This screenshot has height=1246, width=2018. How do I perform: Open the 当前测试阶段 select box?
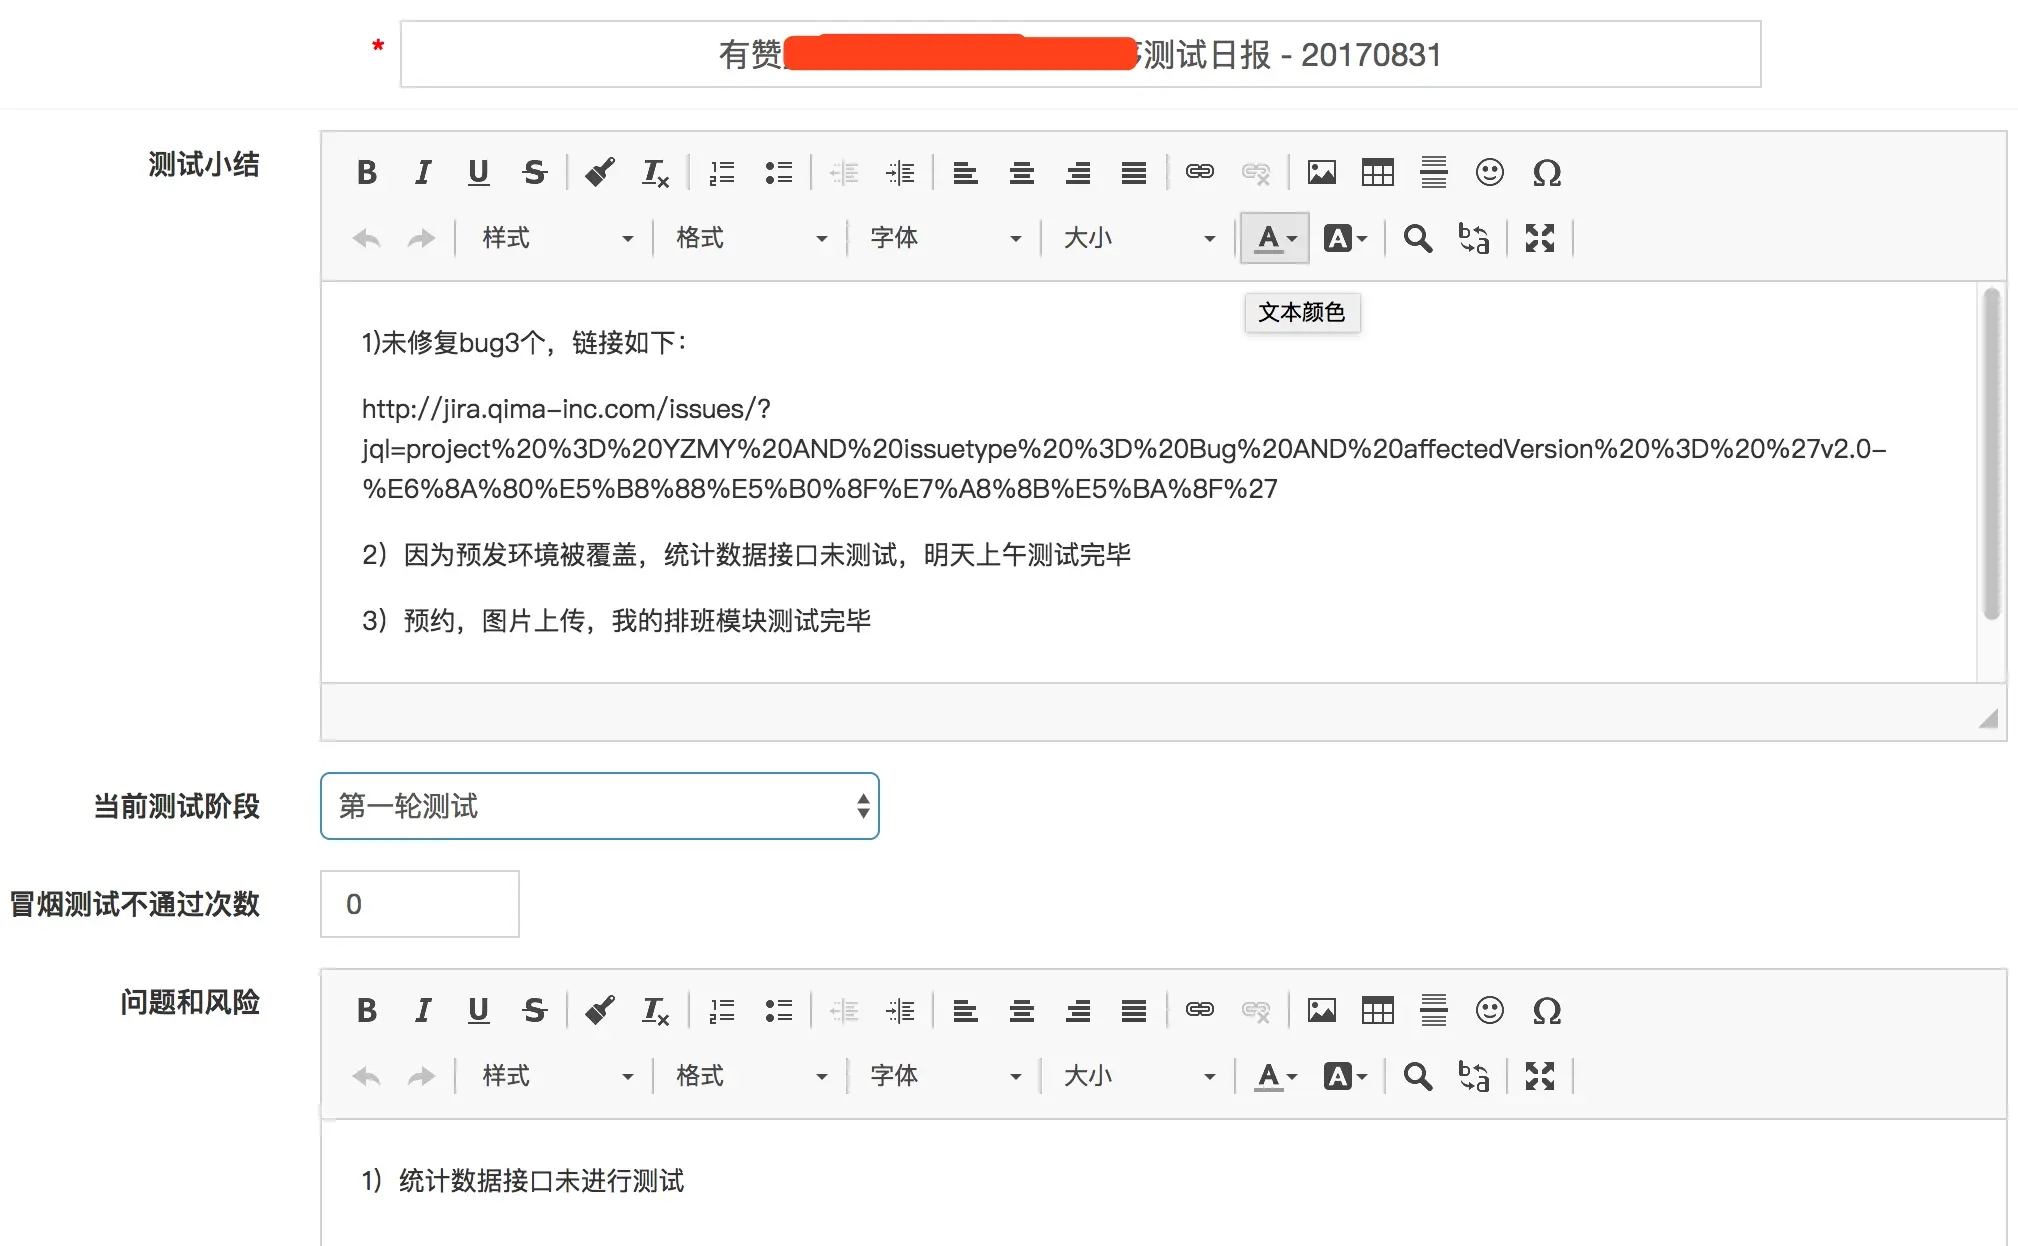pyautogui.click(x=599, y=806)
